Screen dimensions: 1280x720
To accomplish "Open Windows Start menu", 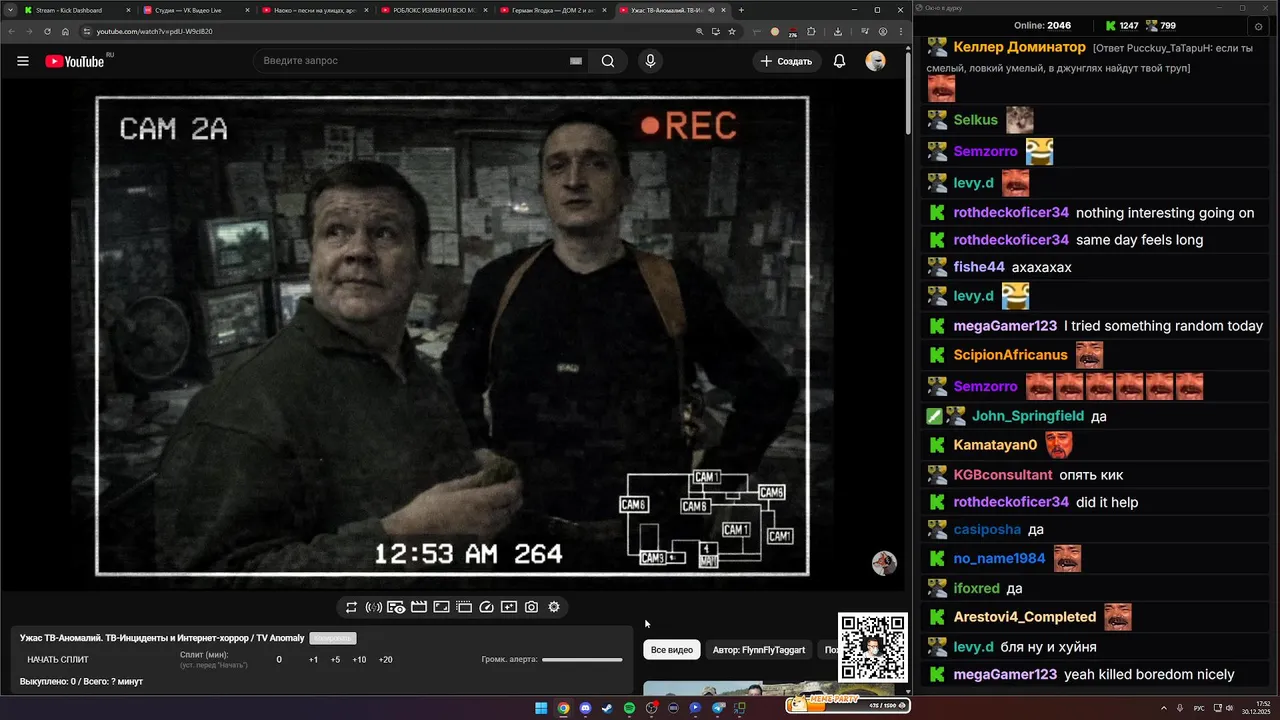I will (x=541, y=708).
